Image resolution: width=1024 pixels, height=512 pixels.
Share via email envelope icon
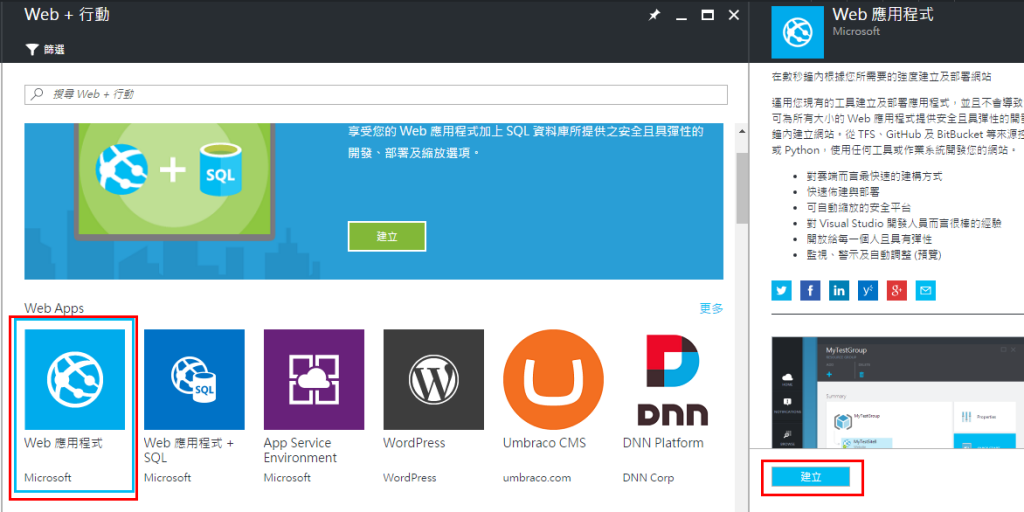point(925,291)
